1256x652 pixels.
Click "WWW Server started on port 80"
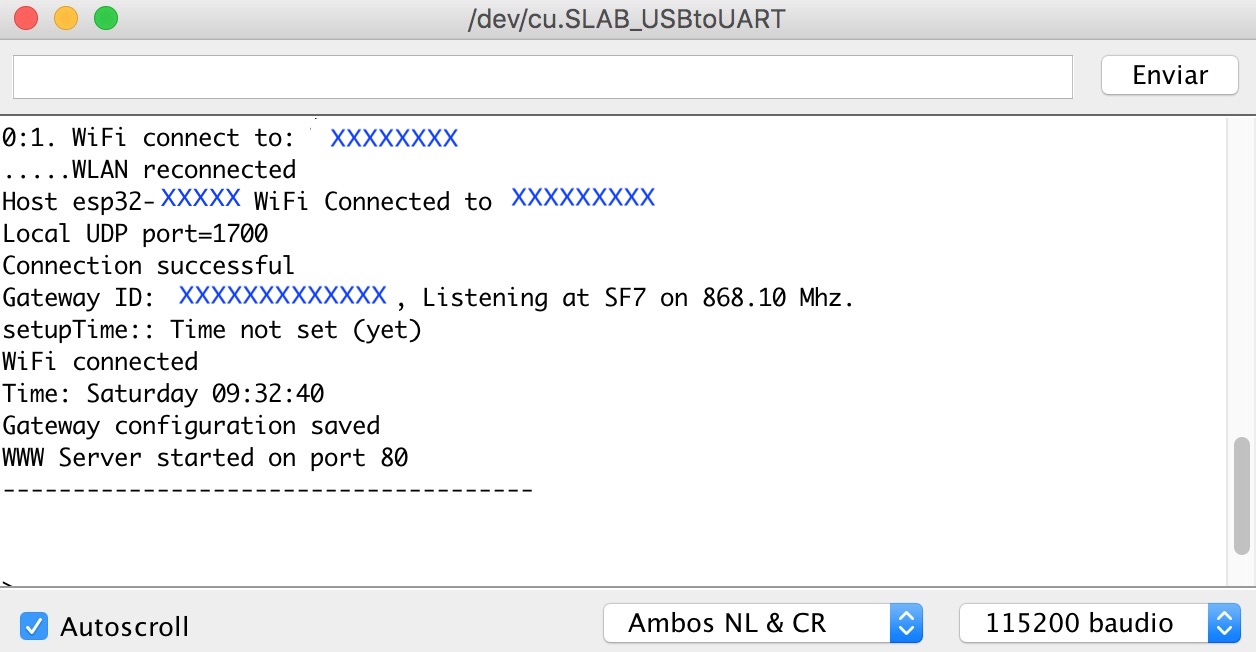(x=205, y=458)
